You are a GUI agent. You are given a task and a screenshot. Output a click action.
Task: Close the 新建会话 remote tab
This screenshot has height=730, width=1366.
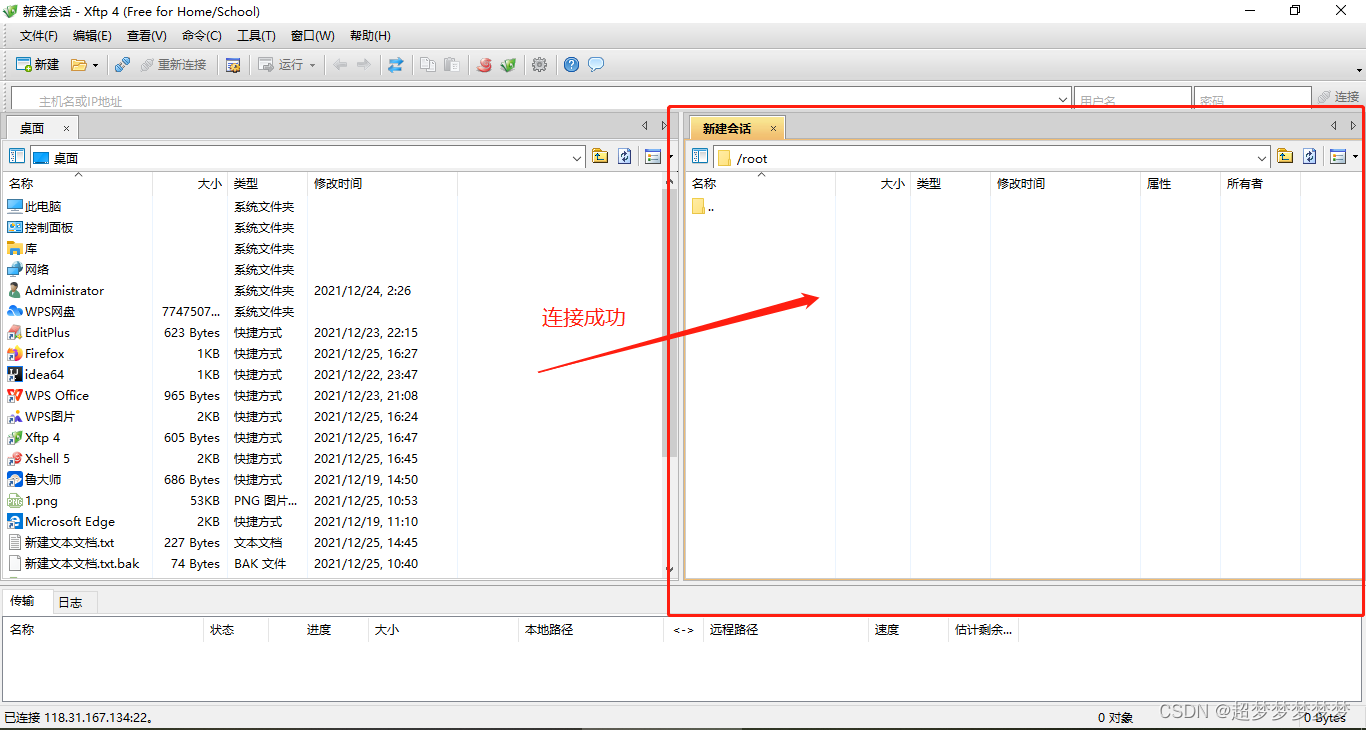(x=773, y=128)
